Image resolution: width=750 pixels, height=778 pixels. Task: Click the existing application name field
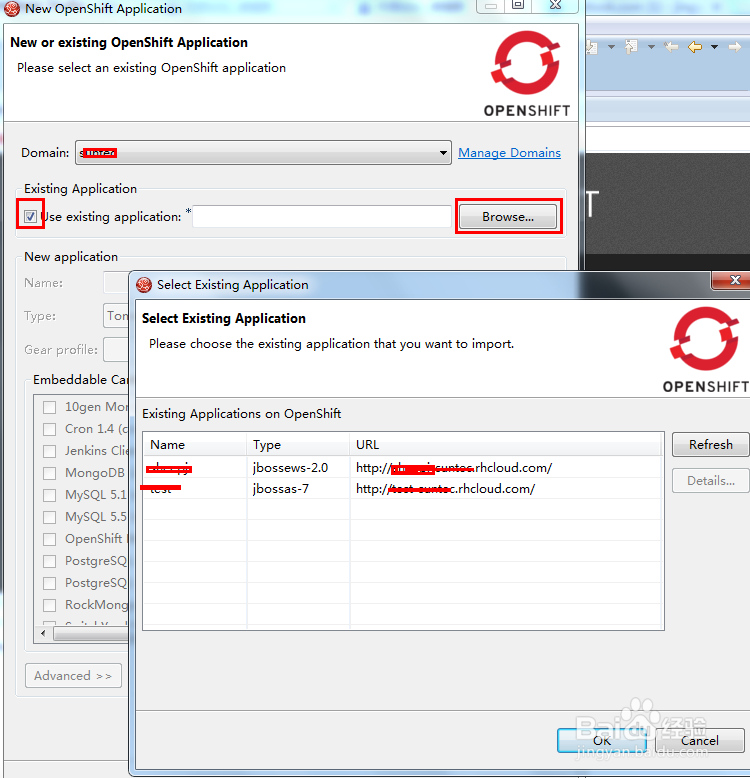(321, 217)
